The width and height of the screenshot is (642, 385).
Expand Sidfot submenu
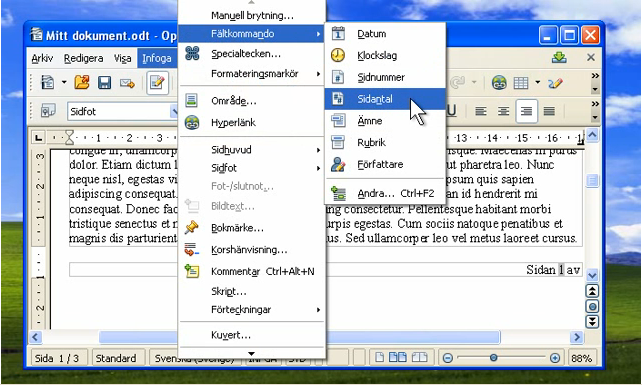pos(252,168)
